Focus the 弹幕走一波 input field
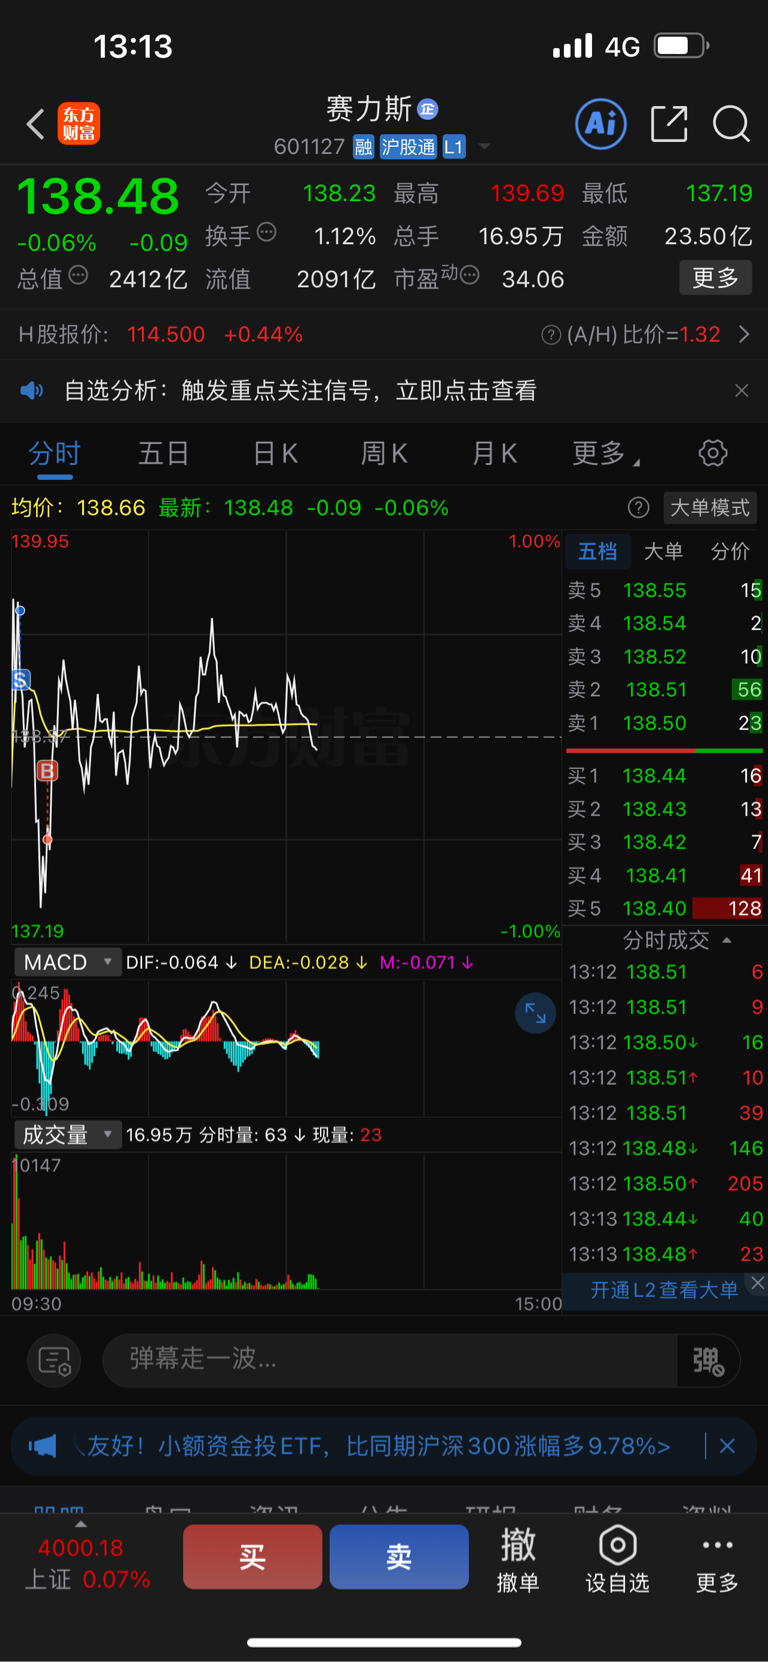Viewport: 768px width, 1662px height. (390, 1360)
